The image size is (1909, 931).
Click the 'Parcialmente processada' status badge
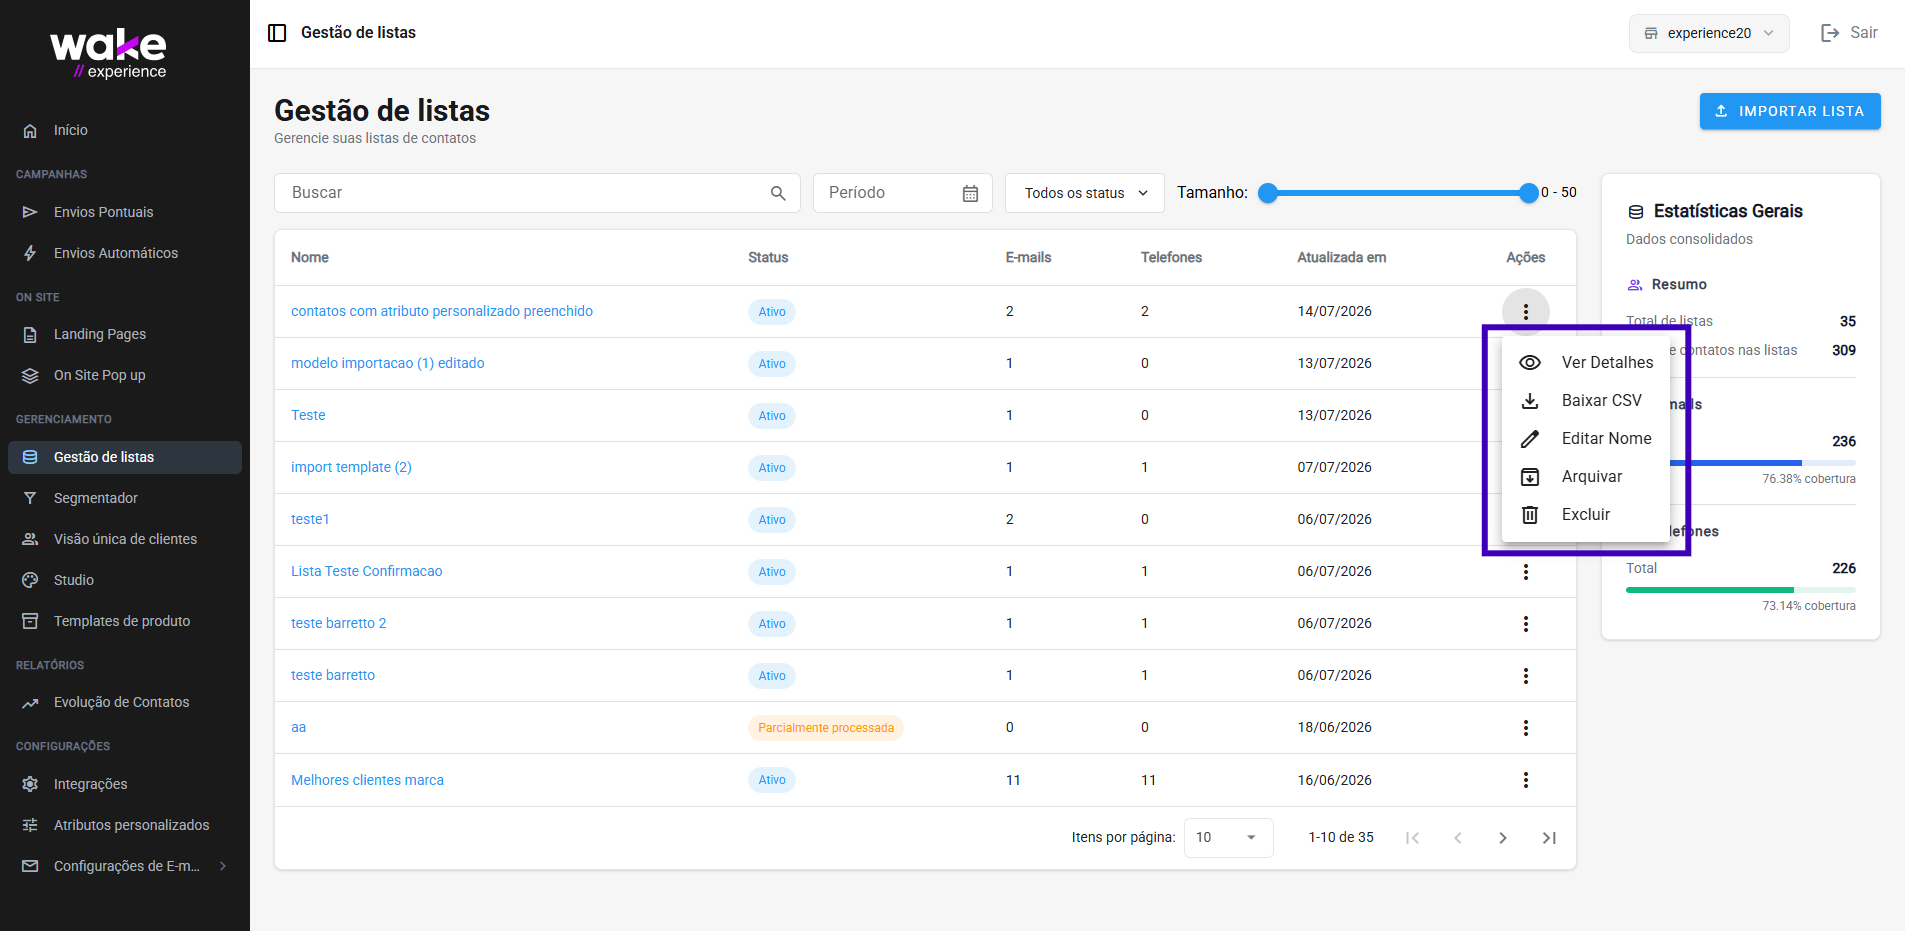pyautogui.click(x=826, y=728)
